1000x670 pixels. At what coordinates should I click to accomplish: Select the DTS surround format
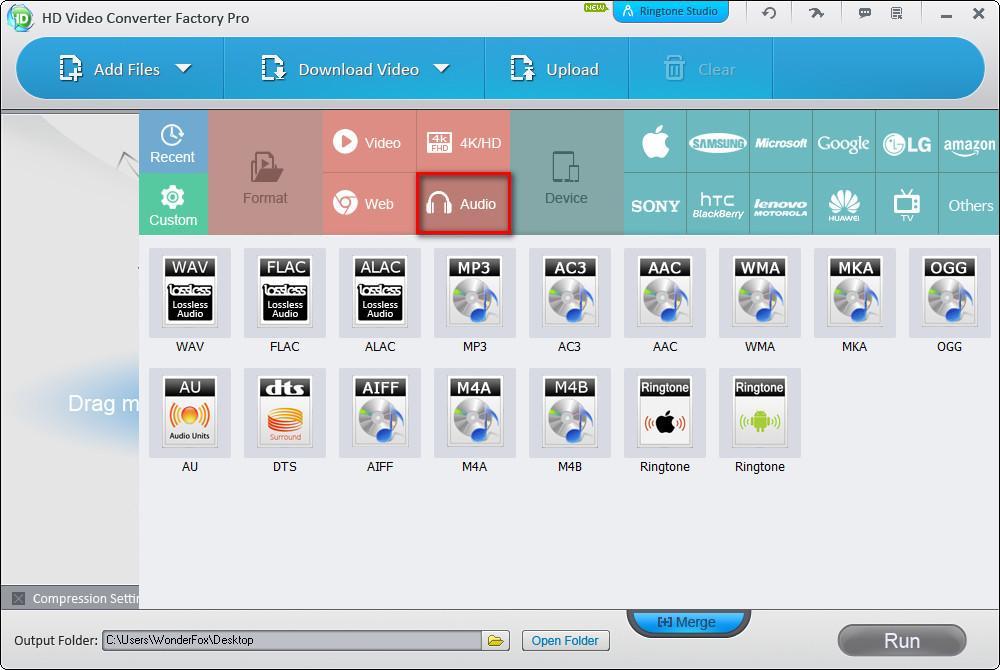(x=285, y=413)
